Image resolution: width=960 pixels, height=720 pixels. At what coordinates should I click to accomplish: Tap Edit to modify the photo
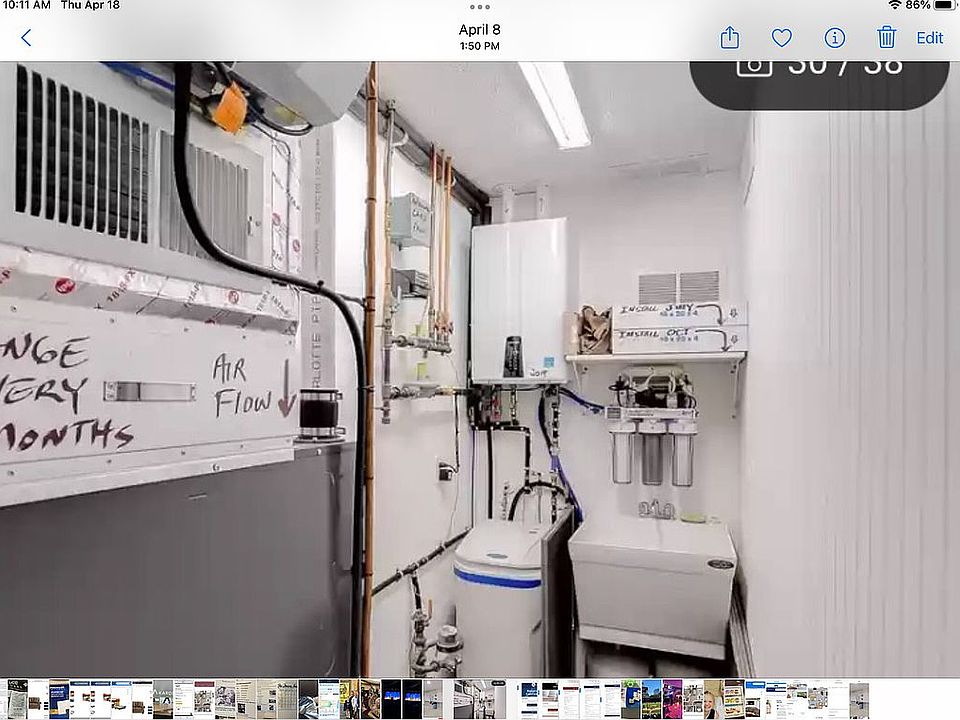pos(930,38)
